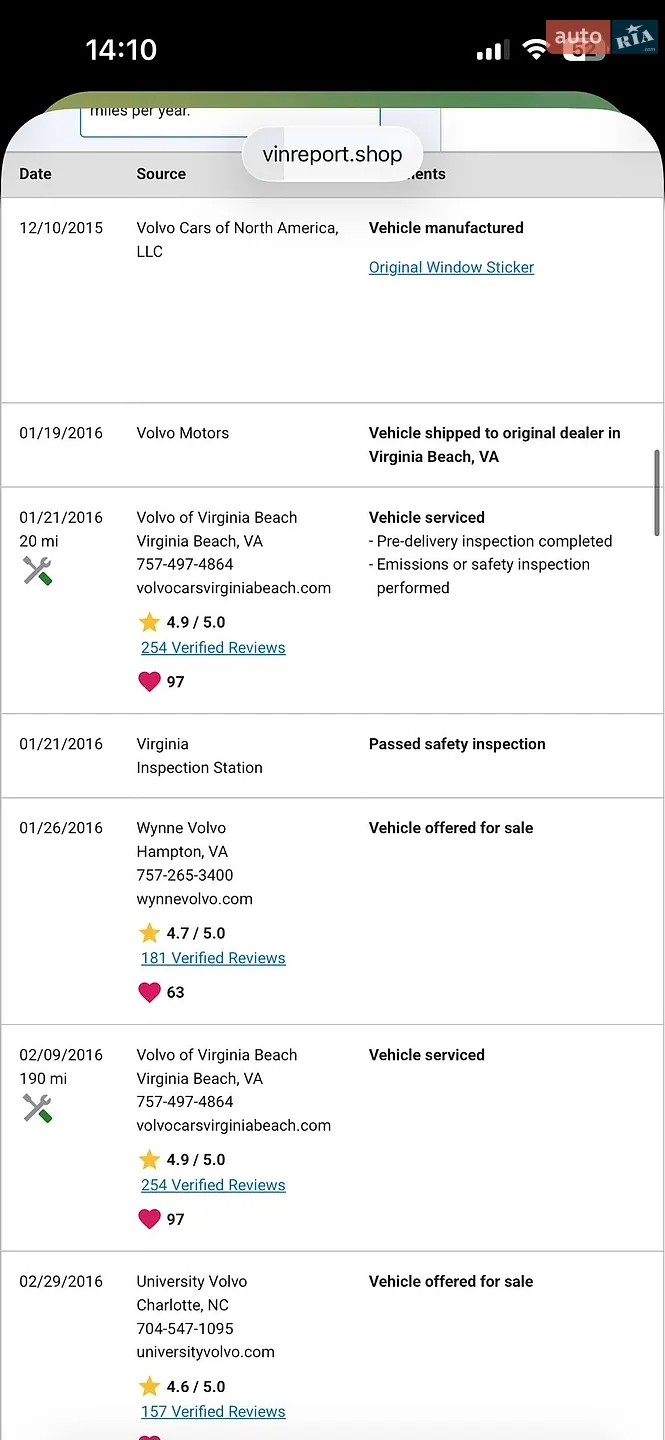
Task: Open 181 Verified Reviews for Wynne Volvo
Action: [213, 958]
